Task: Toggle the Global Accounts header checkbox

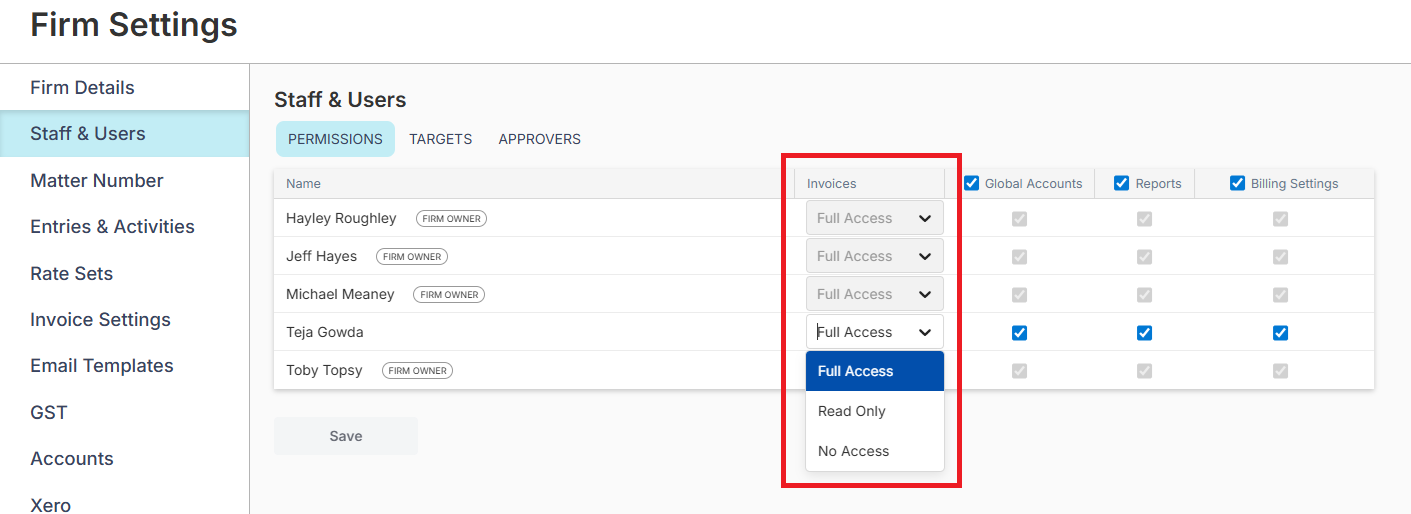Action: 971,183
